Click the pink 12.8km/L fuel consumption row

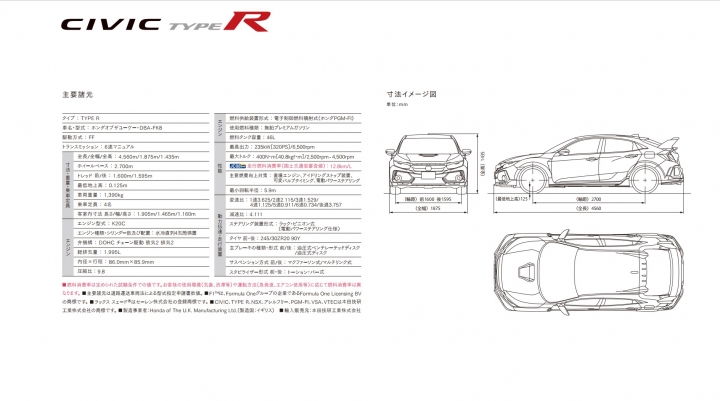pos(294,166)
